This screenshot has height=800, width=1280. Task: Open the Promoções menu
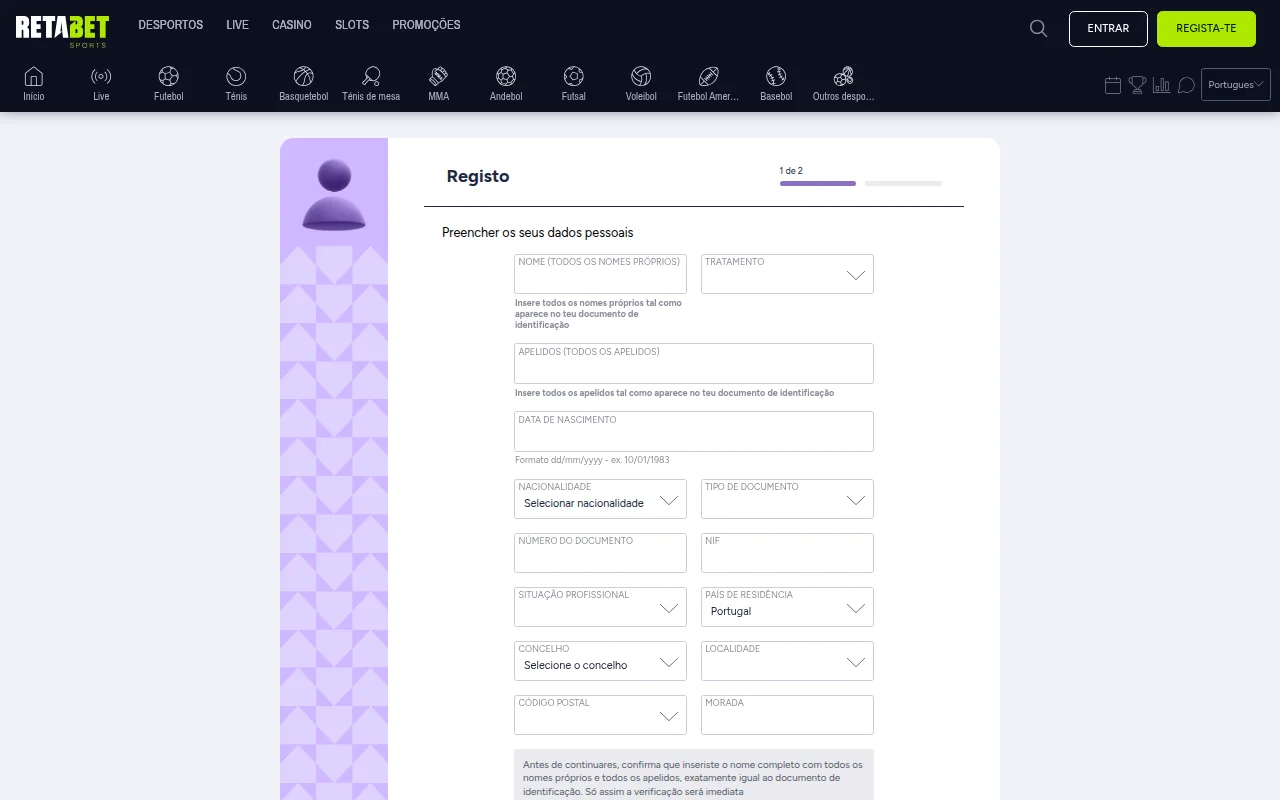point(427,25)
